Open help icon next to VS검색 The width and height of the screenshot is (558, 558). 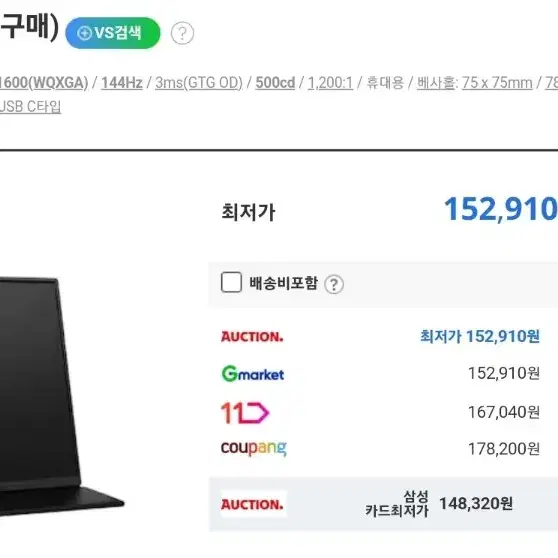click(x=182, y=33)
